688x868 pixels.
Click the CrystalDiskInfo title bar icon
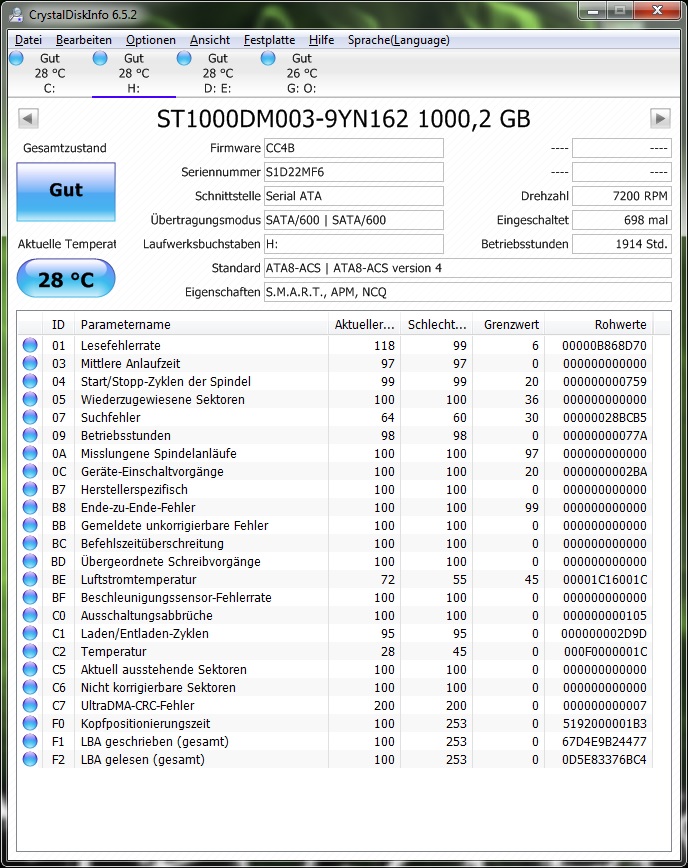coord(17,14)
